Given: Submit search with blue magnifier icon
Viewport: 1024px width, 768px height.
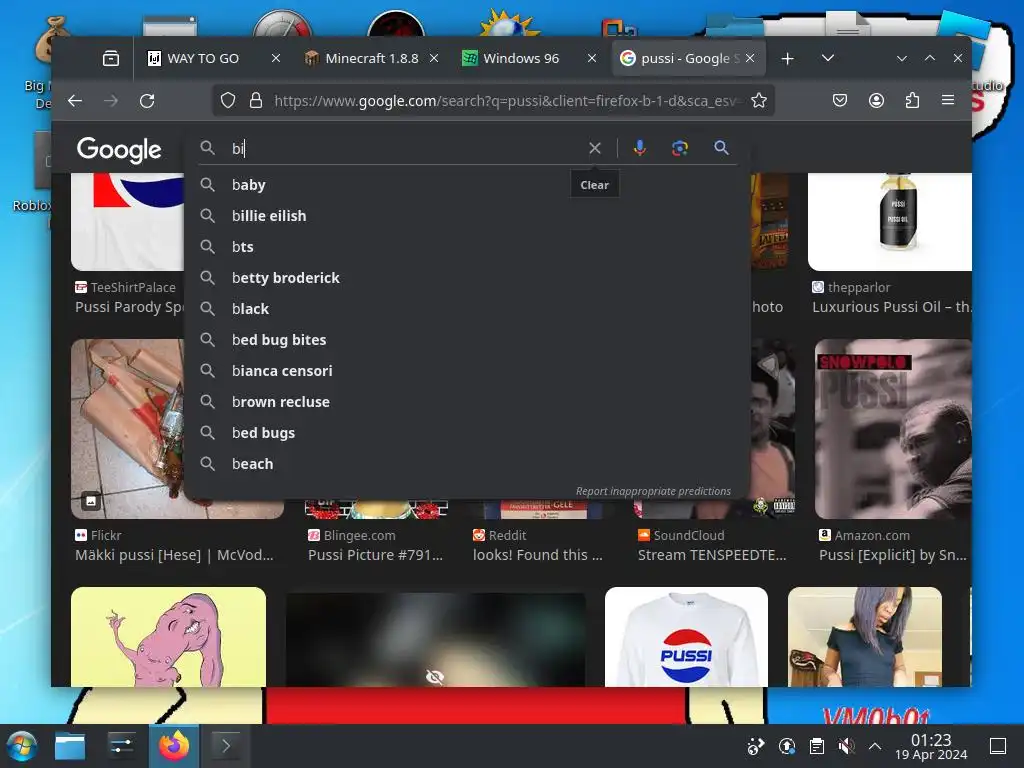Looking at the screenshot, I should click(x=721, y=148).
